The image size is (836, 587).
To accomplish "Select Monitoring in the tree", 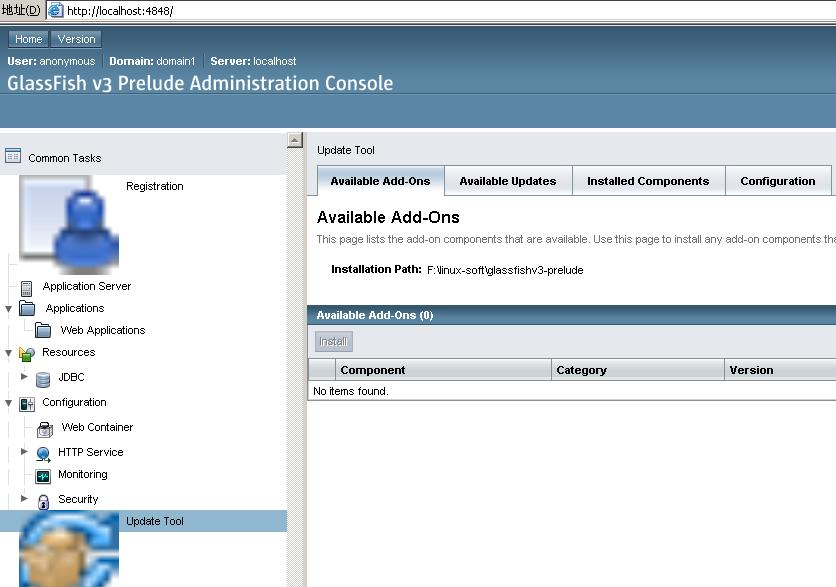I will pyautogui.click(x=83, y=475).
